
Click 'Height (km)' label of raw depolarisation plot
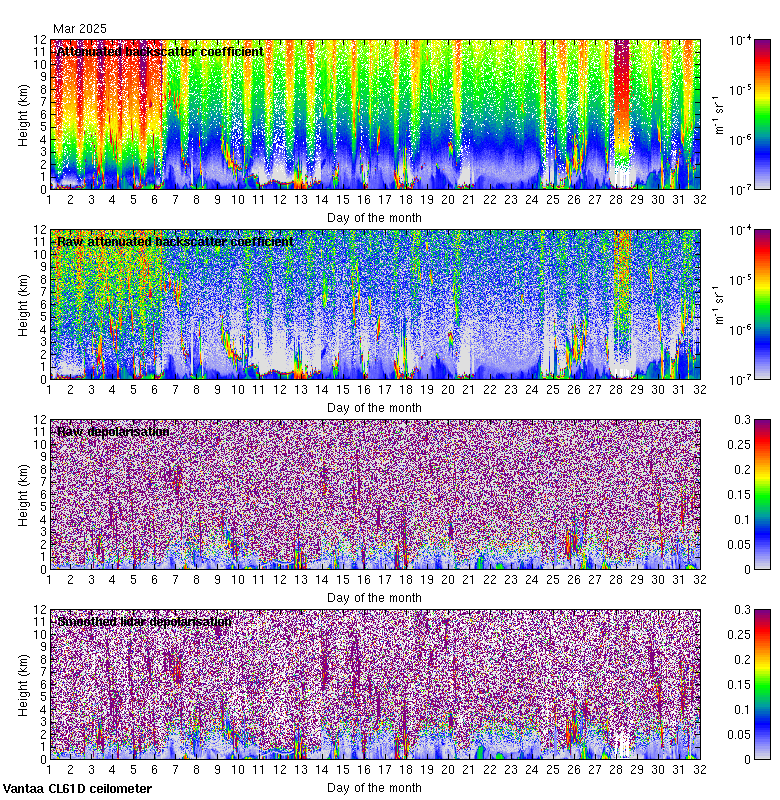[x=24, y=493]
